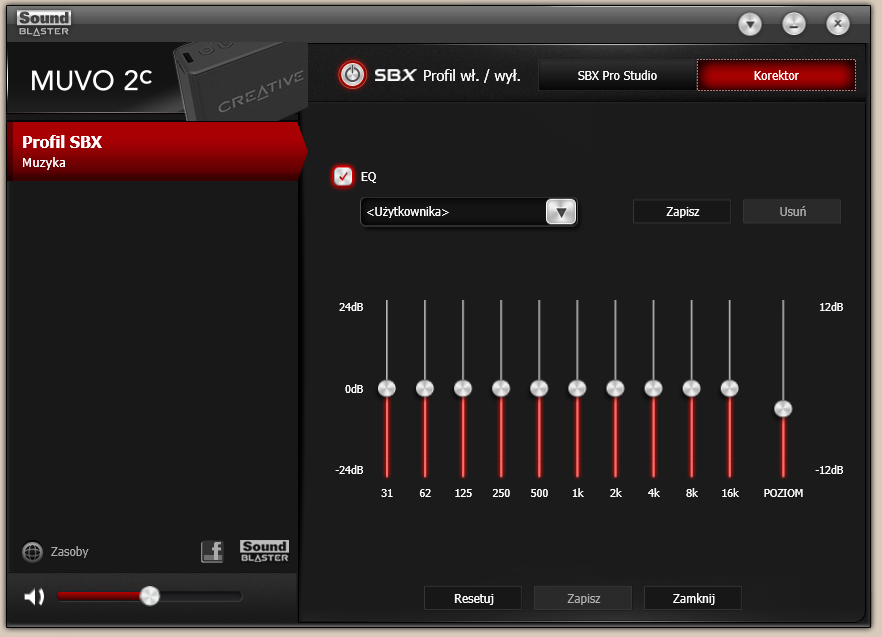The image size is (882, 637).
Task: Uncheck the EQ checkbox
Action: pos(343,176)
